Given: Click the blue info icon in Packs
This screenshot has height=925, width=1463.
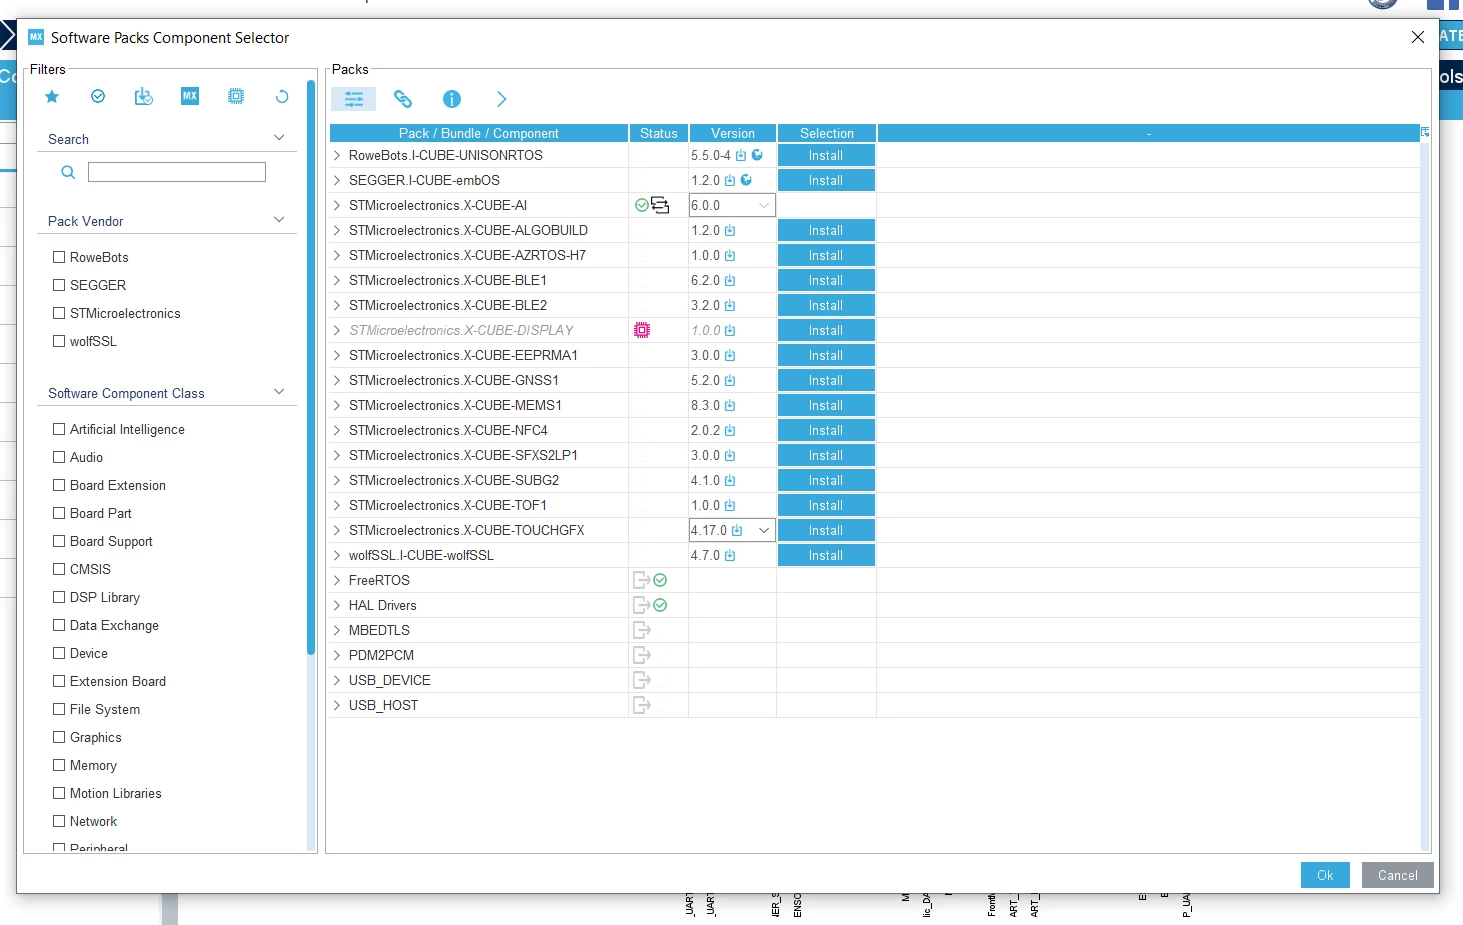Looking at the screenshot, I should point(452,99).
